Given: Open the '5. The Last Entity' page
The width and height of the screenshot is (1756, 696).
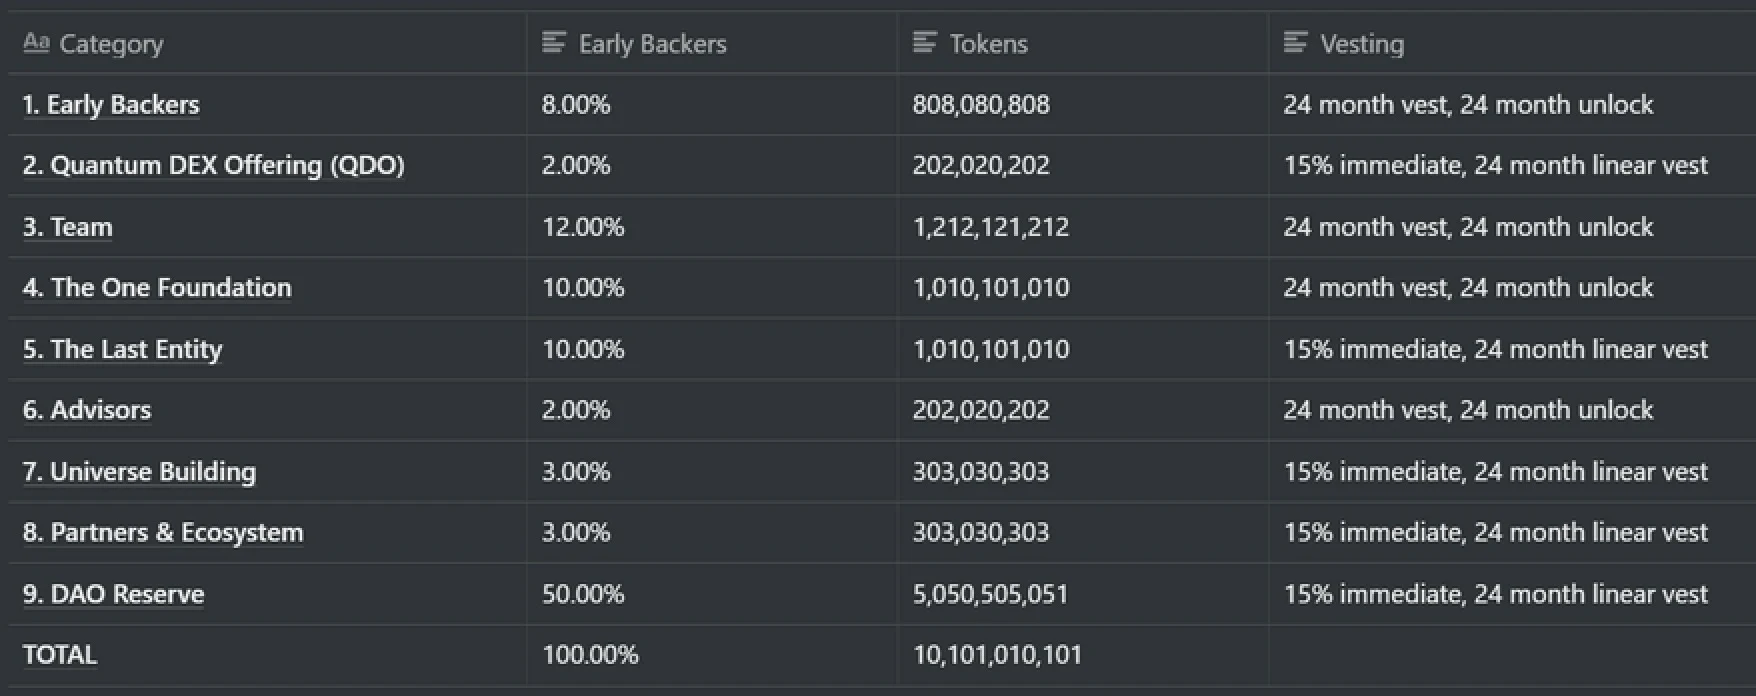Looking at the screenshot, I should [x=123, y=350].
